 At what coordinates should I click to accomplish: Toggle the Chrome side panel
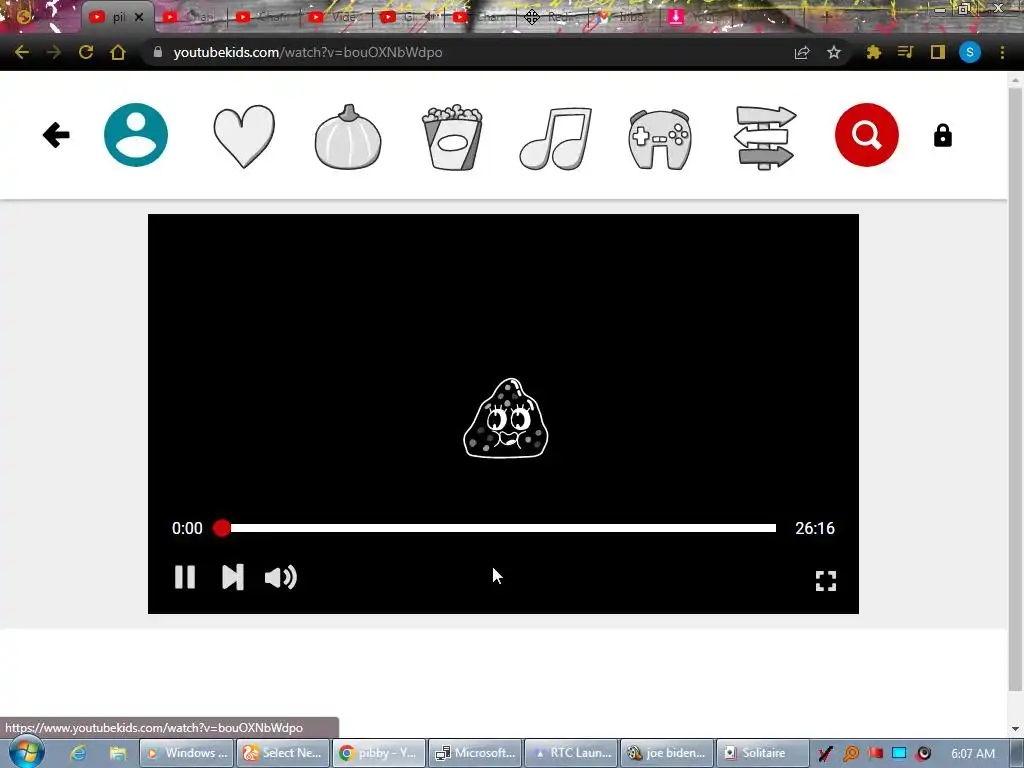pyautogui.click(x=937, y=52)
